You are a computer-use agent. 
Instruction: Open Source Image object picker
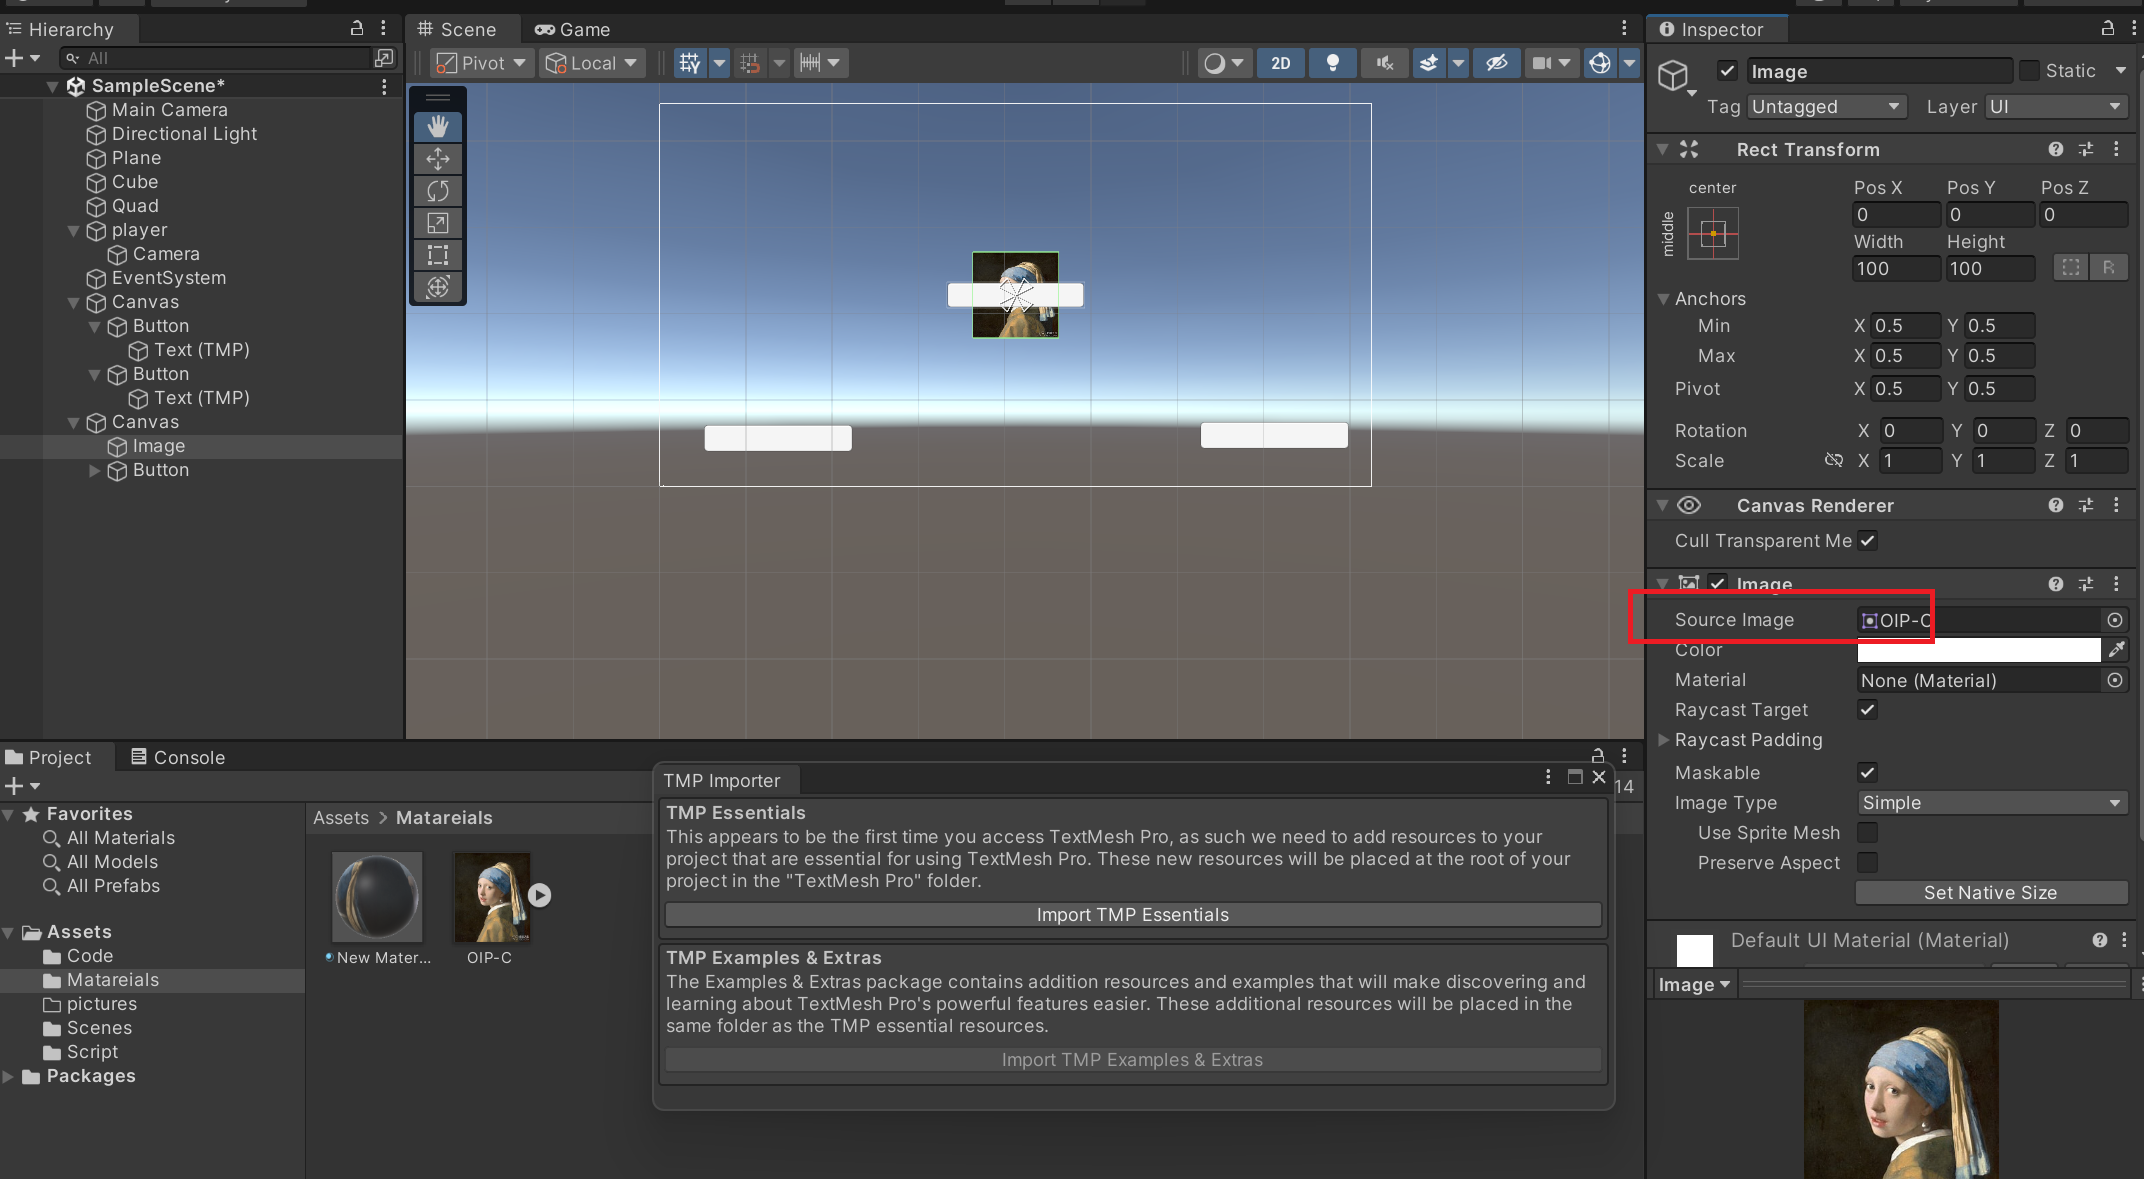[2115, 620]
